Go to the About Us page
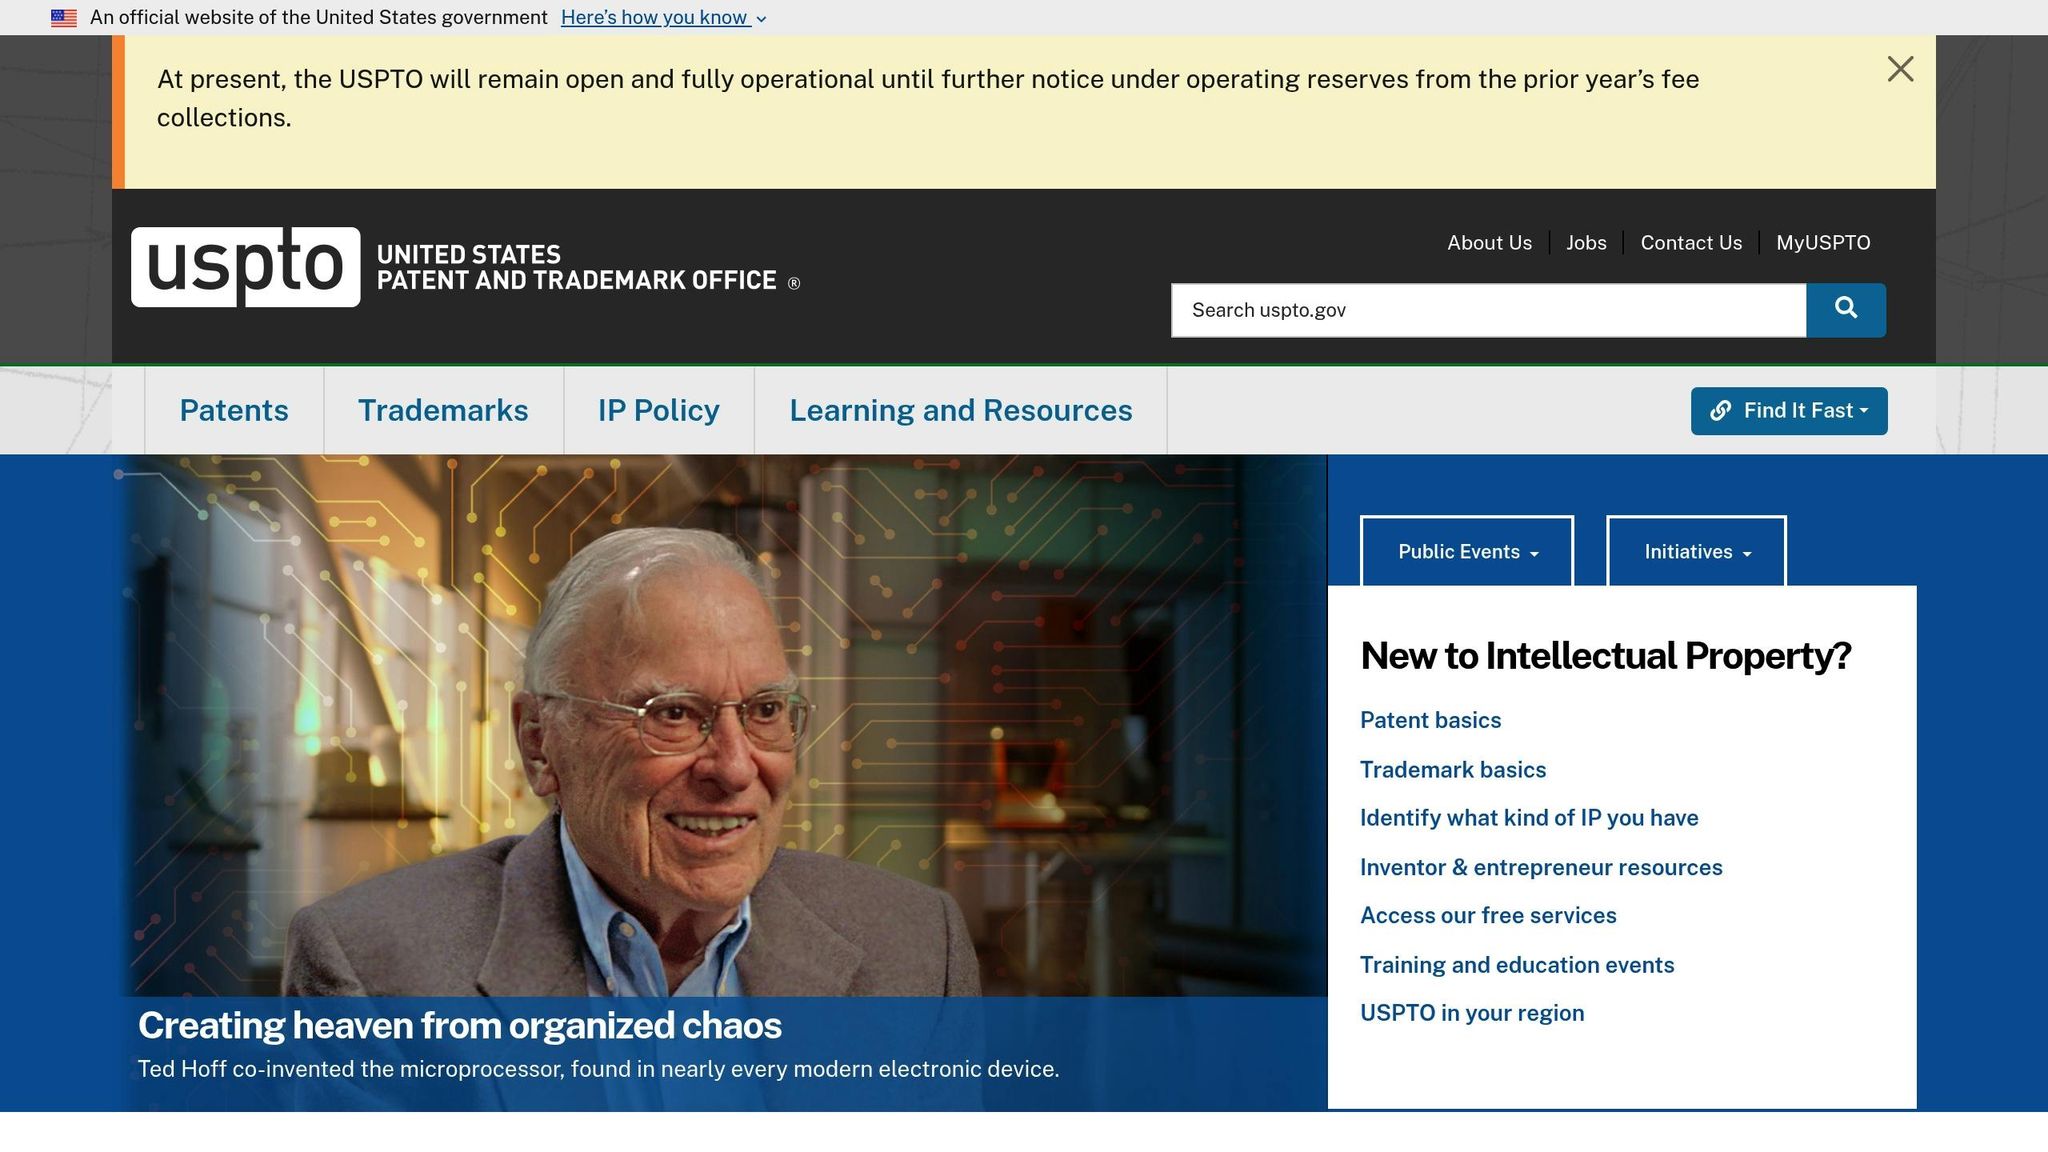Screen dimensions: 2048x1152 [1489, 243]
